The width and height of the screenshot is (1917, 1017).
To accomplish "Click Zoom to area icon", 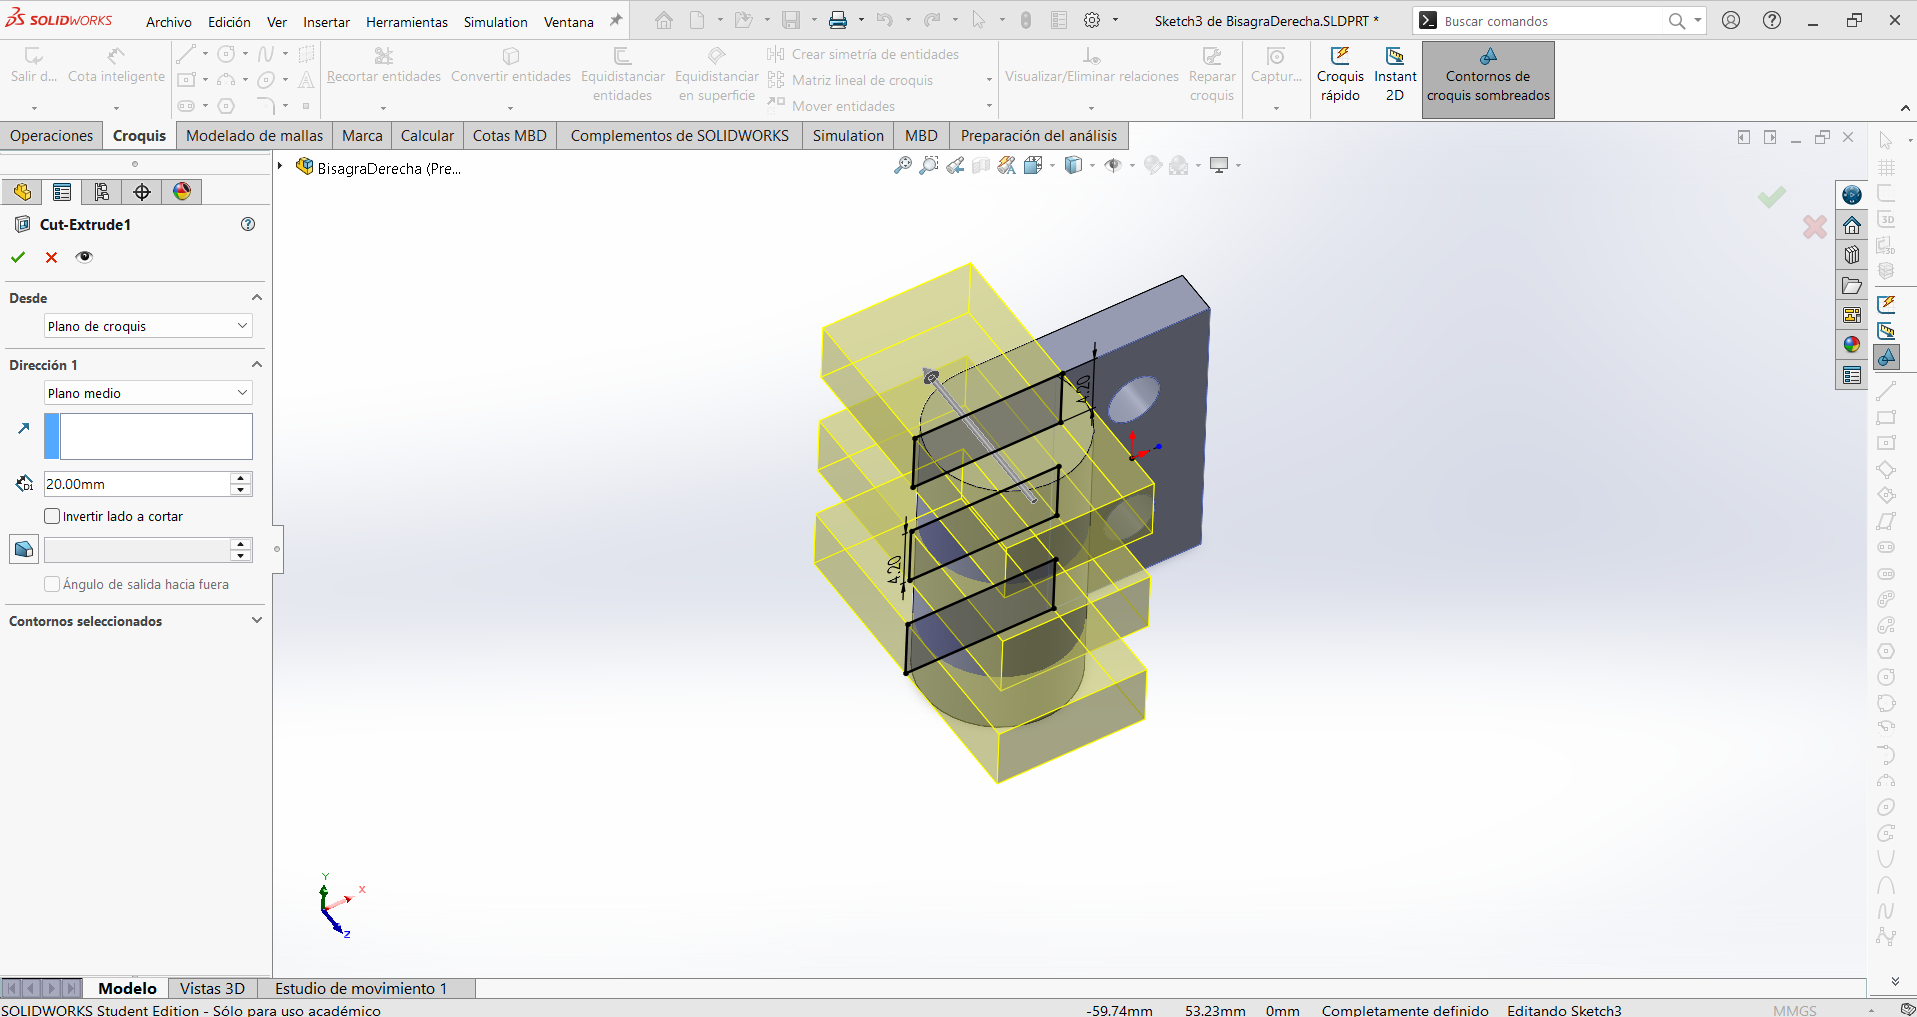I will tap(929, 165).
